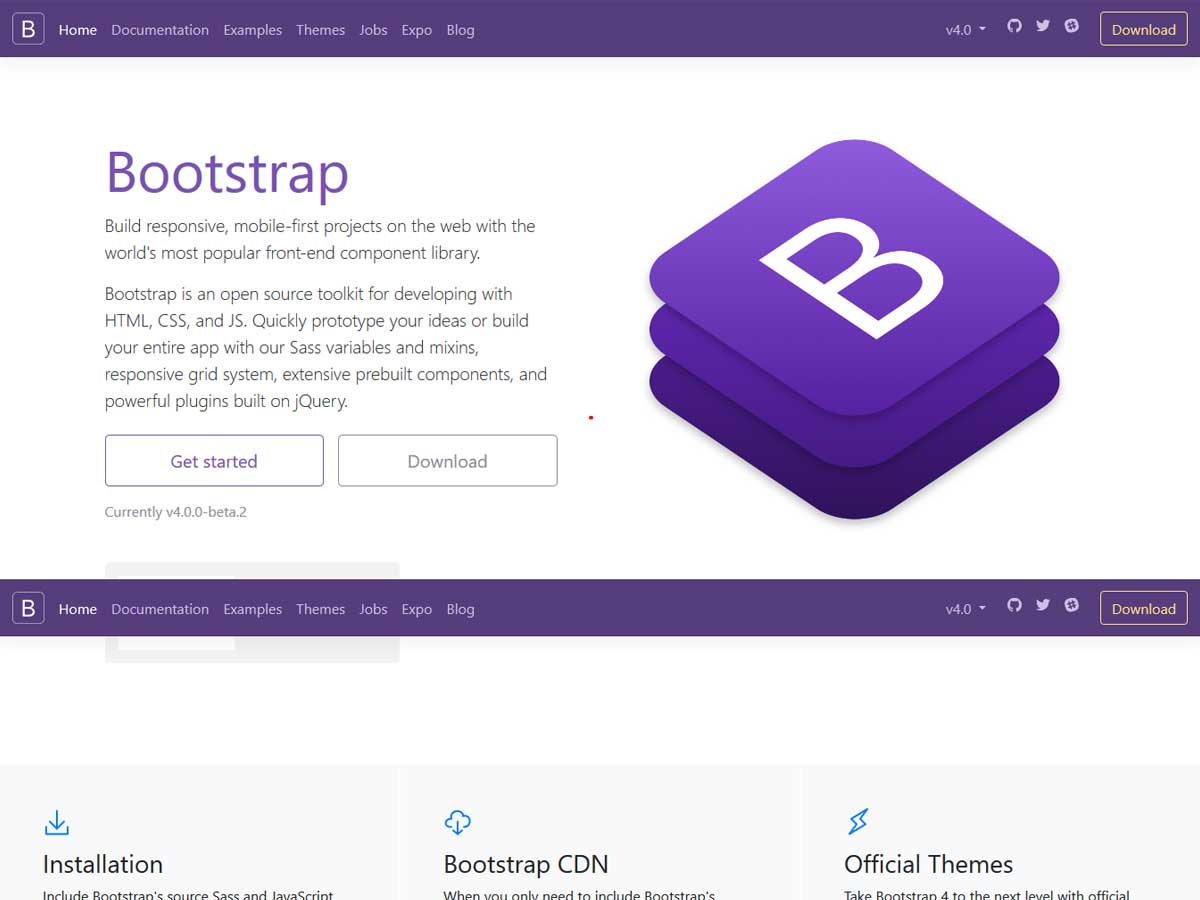Viewport: 1200px width, 900px height.
Task: Open the Examples section from navbar
Action: pos(252,30)
